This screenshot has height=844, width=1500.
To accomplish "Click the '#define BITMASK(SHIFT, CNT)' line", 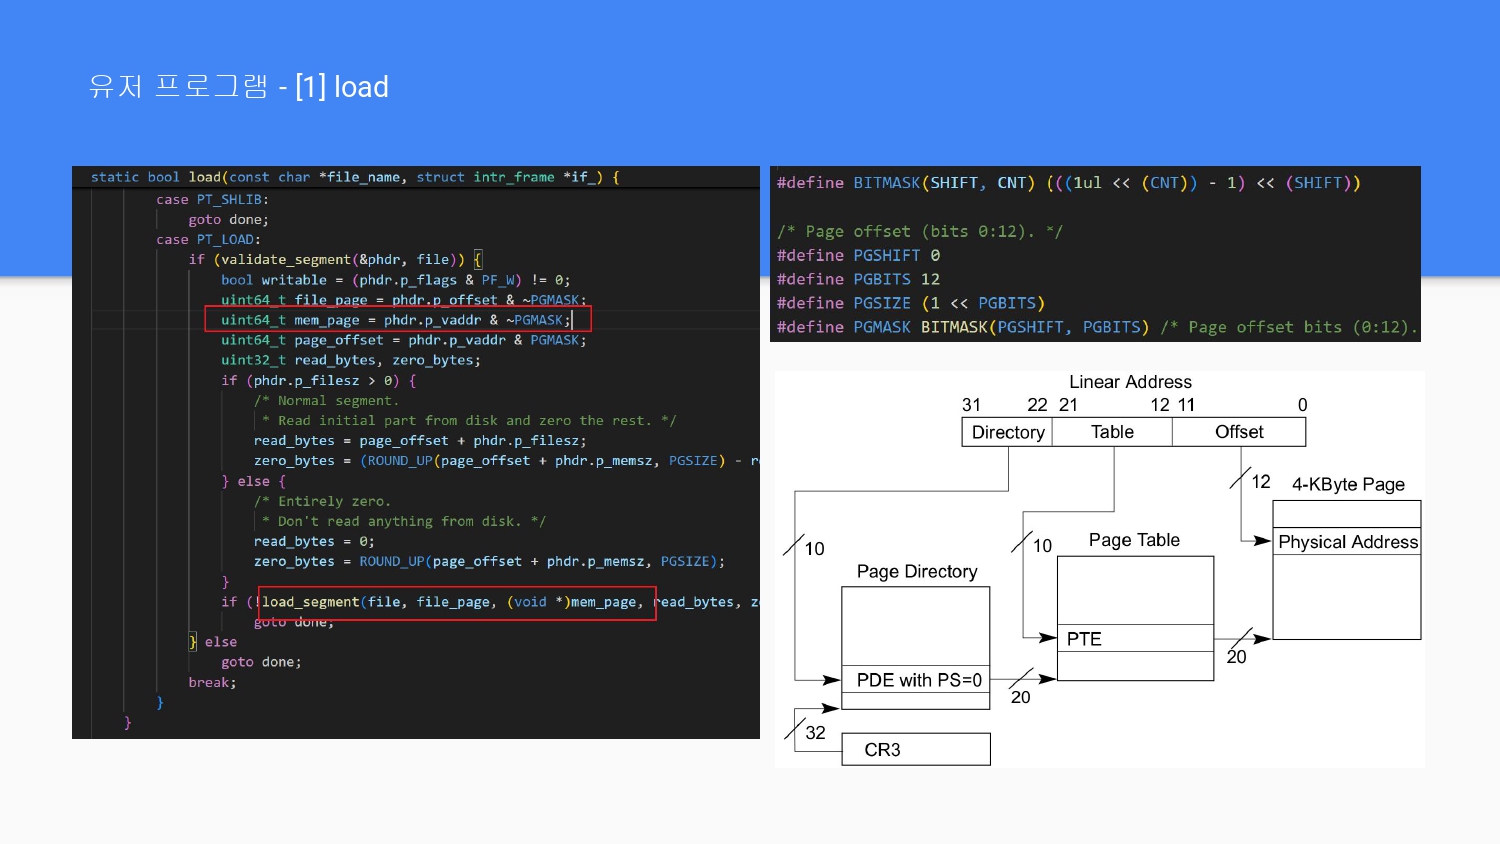I will (1068, 183).
